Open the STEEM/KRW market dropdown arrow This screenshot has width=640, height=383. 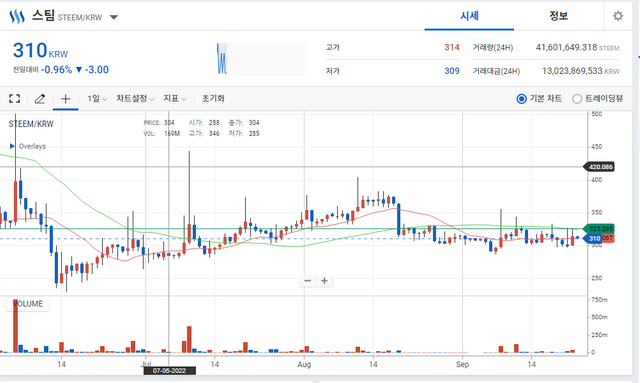114,17
